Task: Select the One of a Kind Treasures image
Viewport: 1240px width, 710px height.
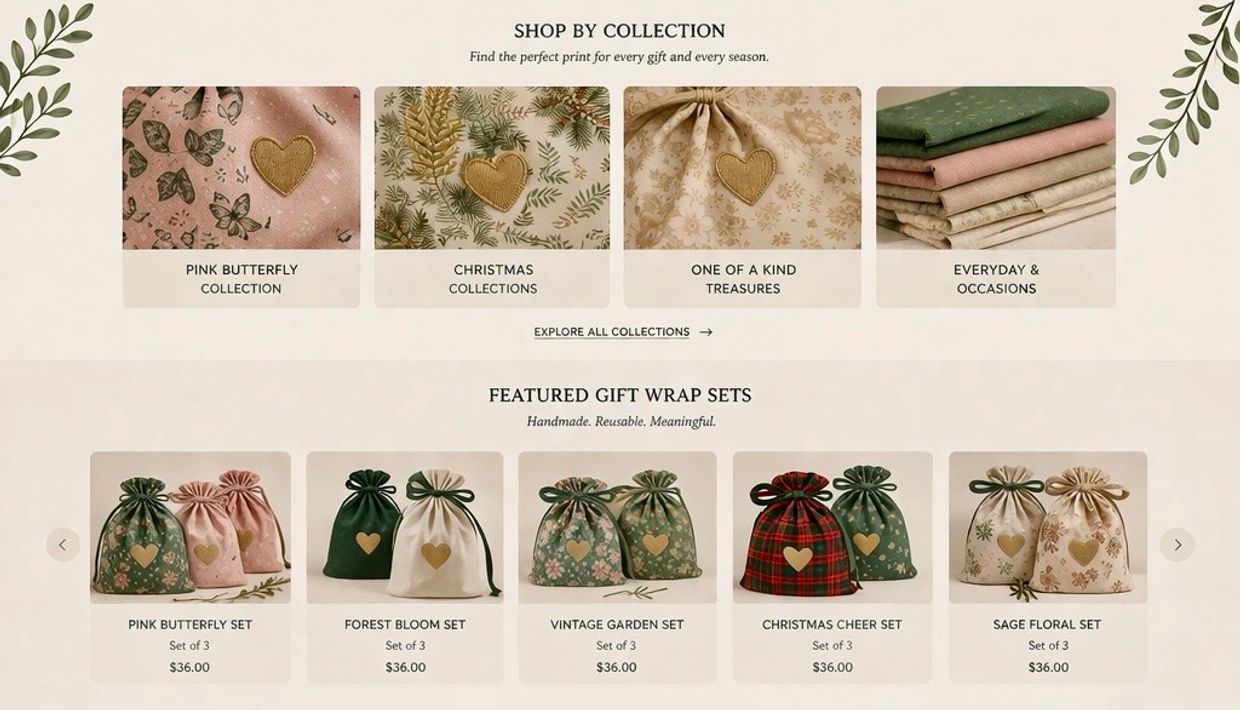Action: pyautogui.click(x=742, y=167)
